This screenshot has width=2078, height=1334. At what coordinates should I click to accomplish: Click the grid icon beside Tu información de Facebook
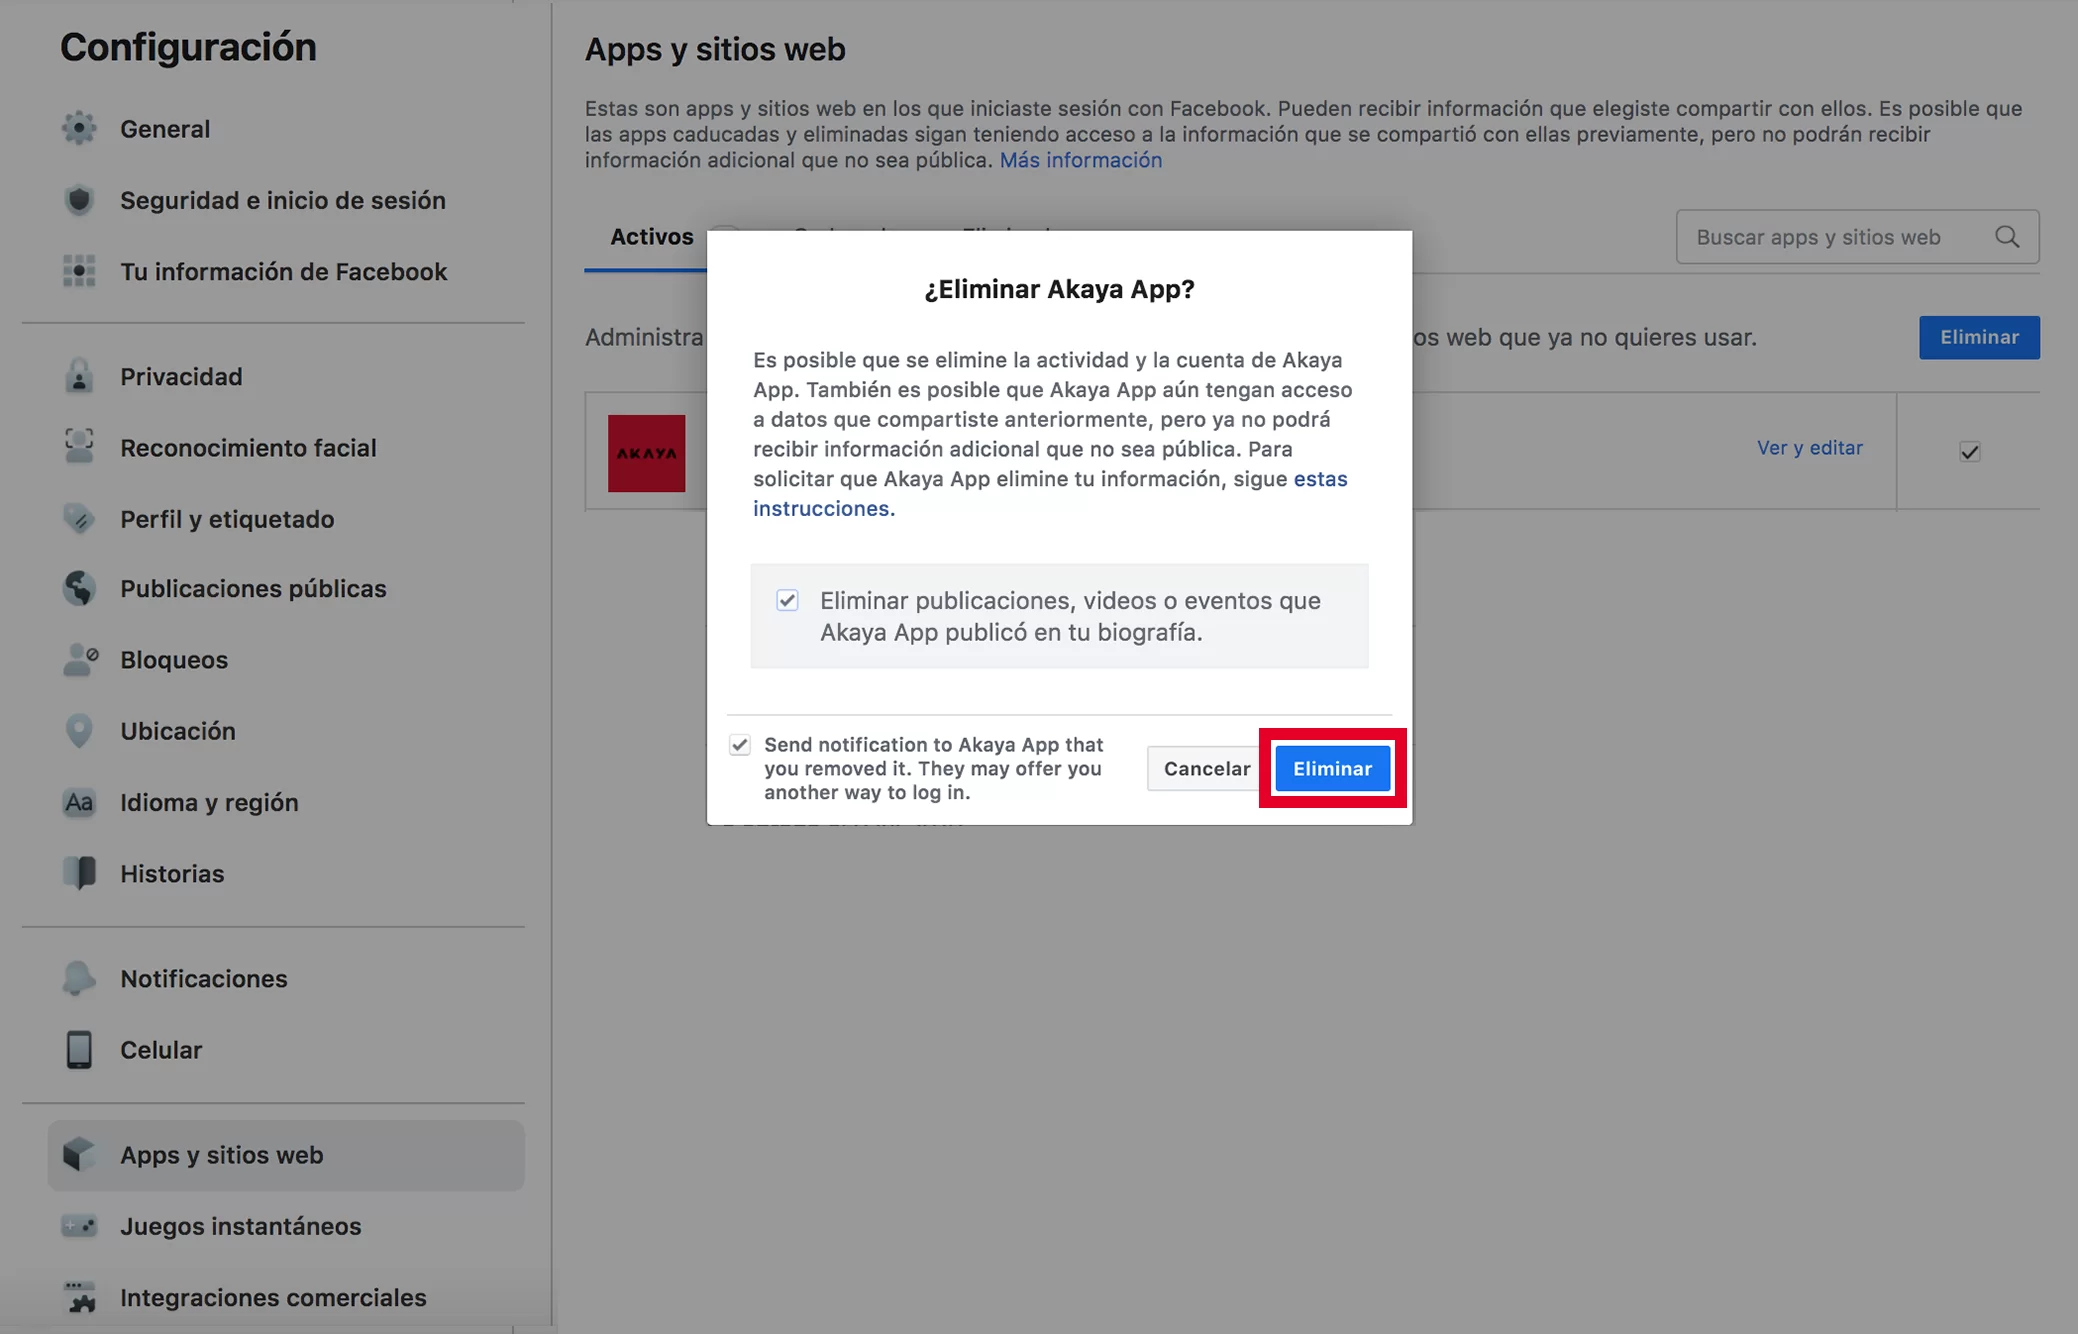tap(79, 271)
